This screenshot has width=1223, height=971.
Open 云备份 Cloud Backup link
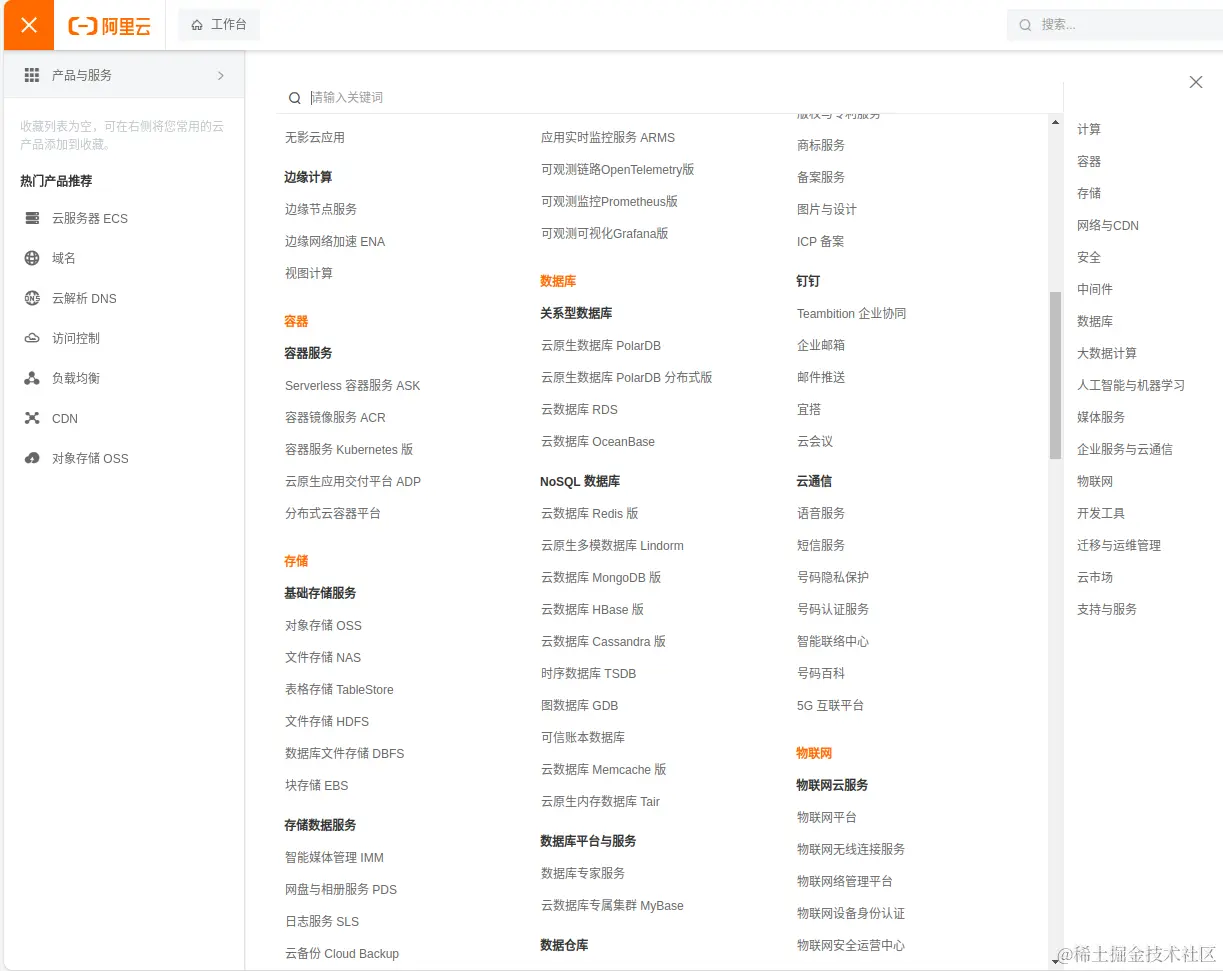(x=342, y=953)
